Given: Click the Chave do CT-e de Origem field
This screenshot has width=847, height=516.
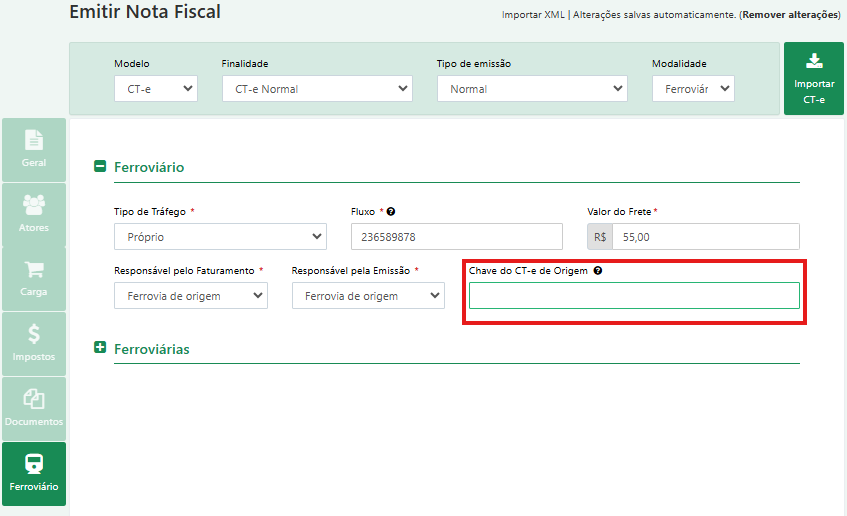Looking at the screenshot, I should (x=634, y=296).
